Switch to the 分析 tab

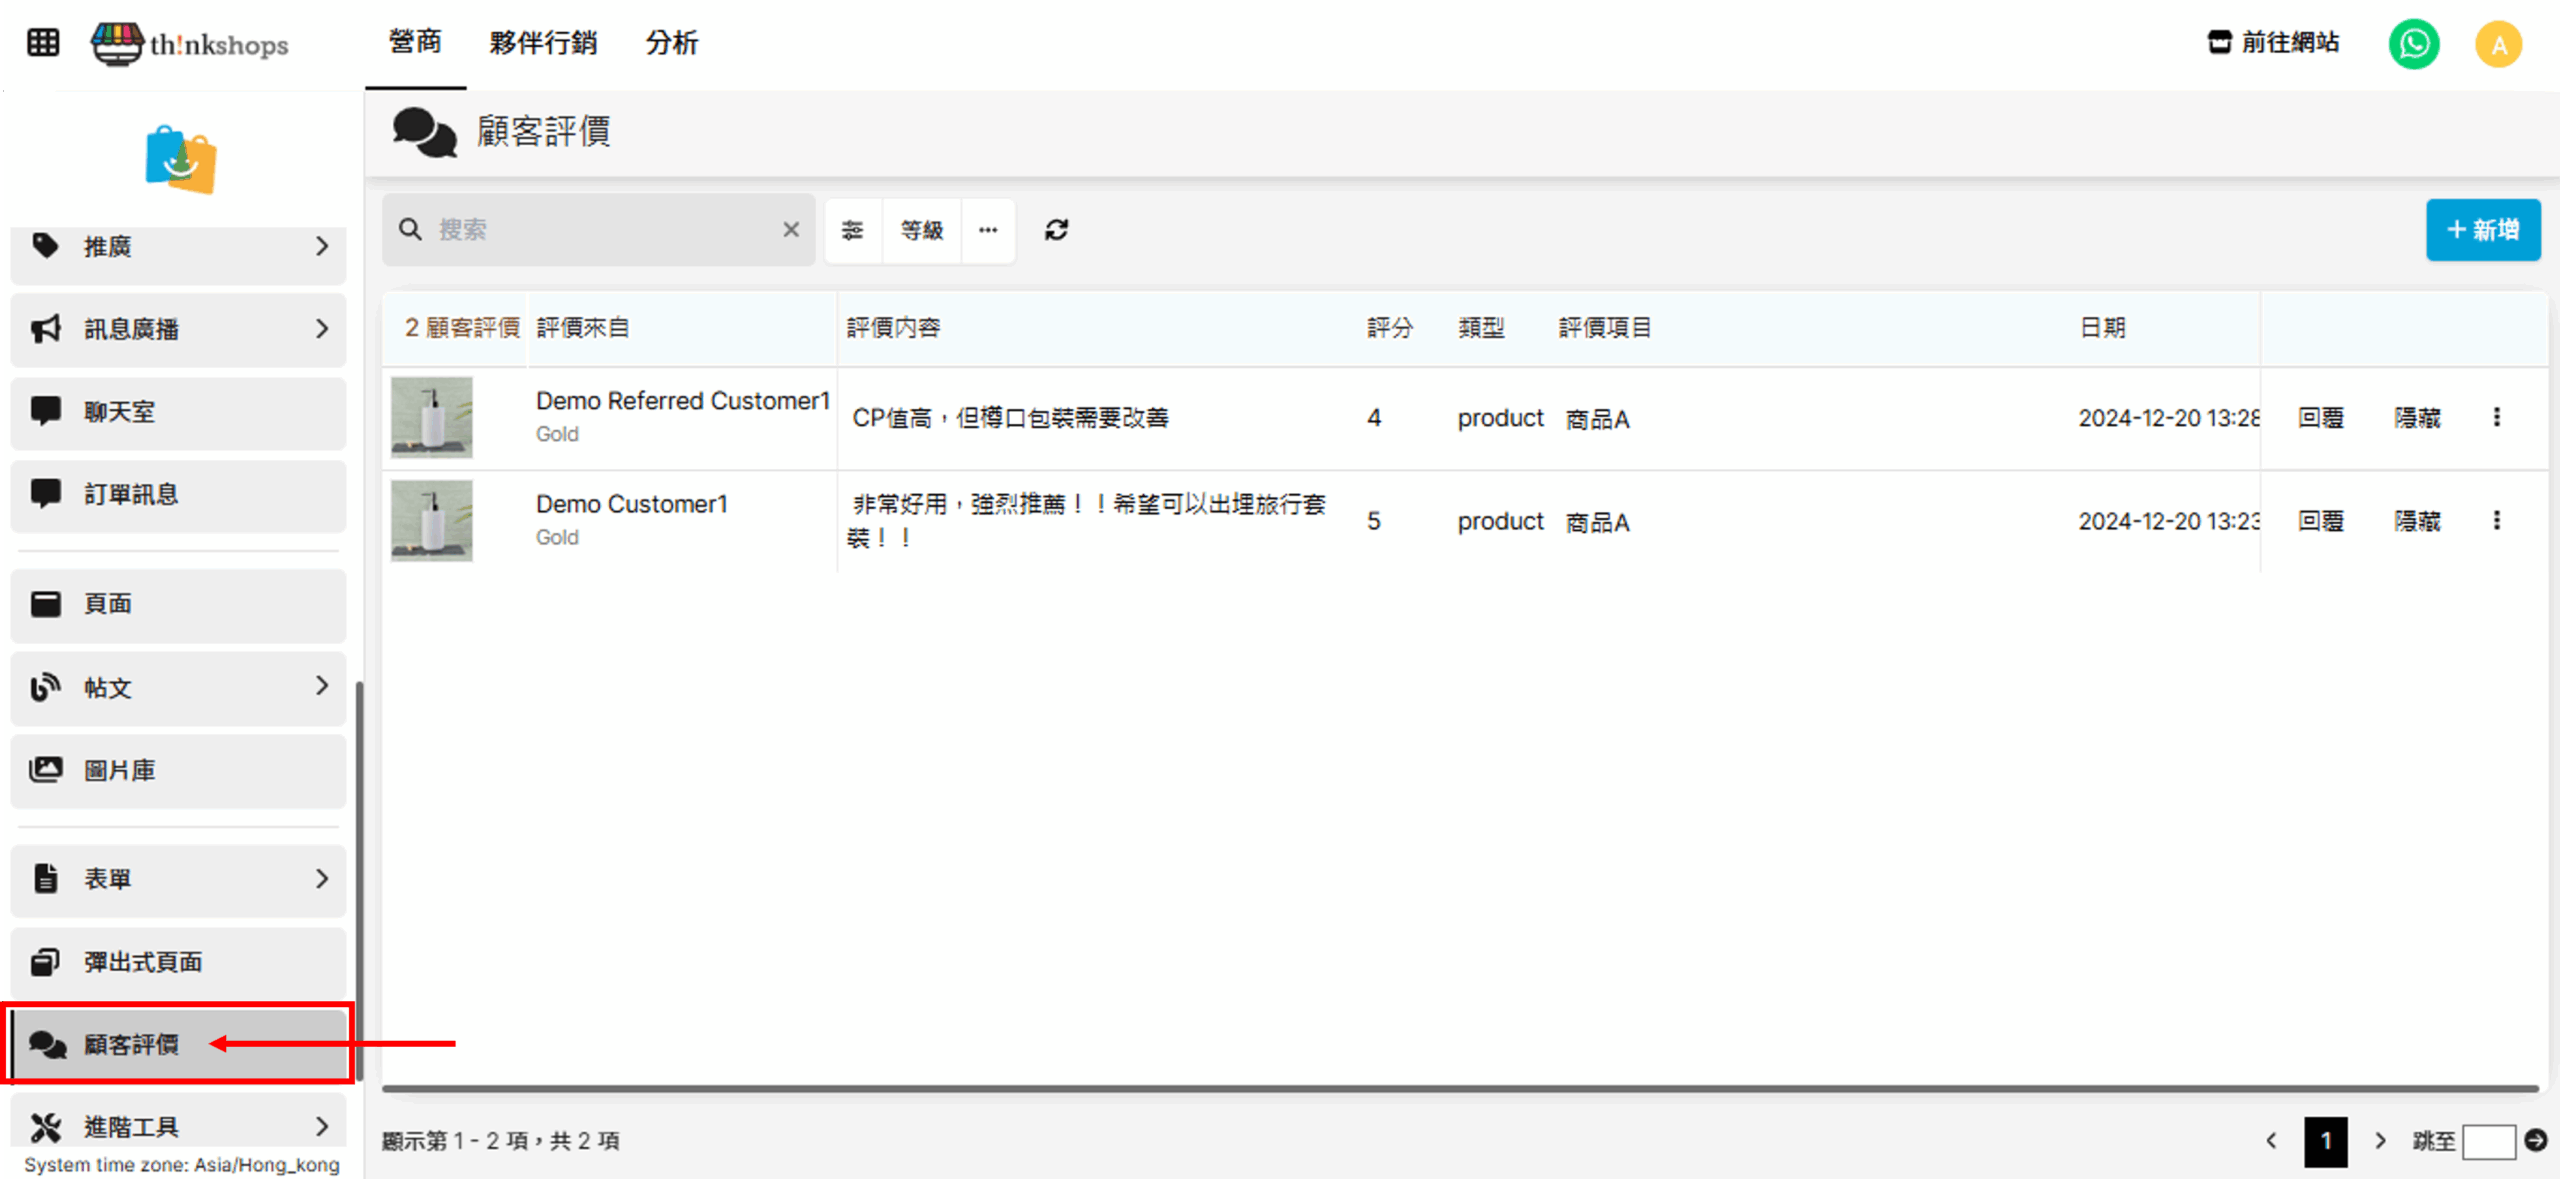tap(671, 43)
